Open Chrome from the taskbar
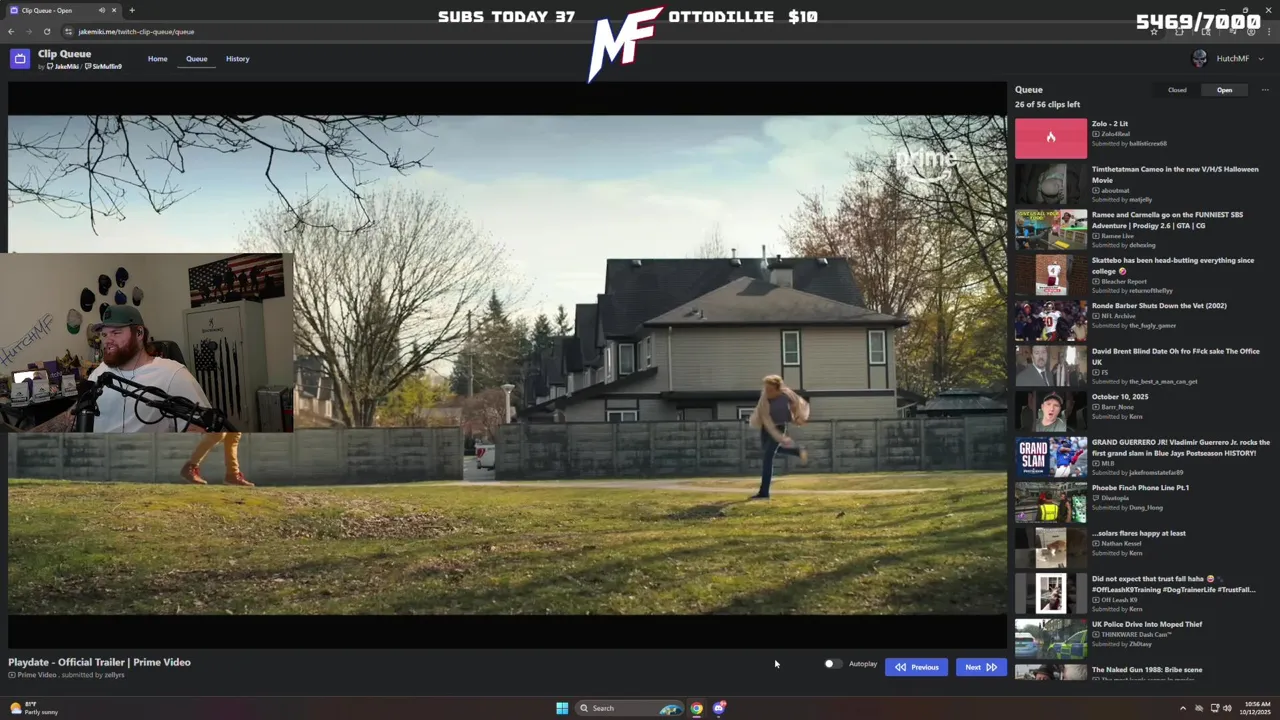 coord(697,708)
